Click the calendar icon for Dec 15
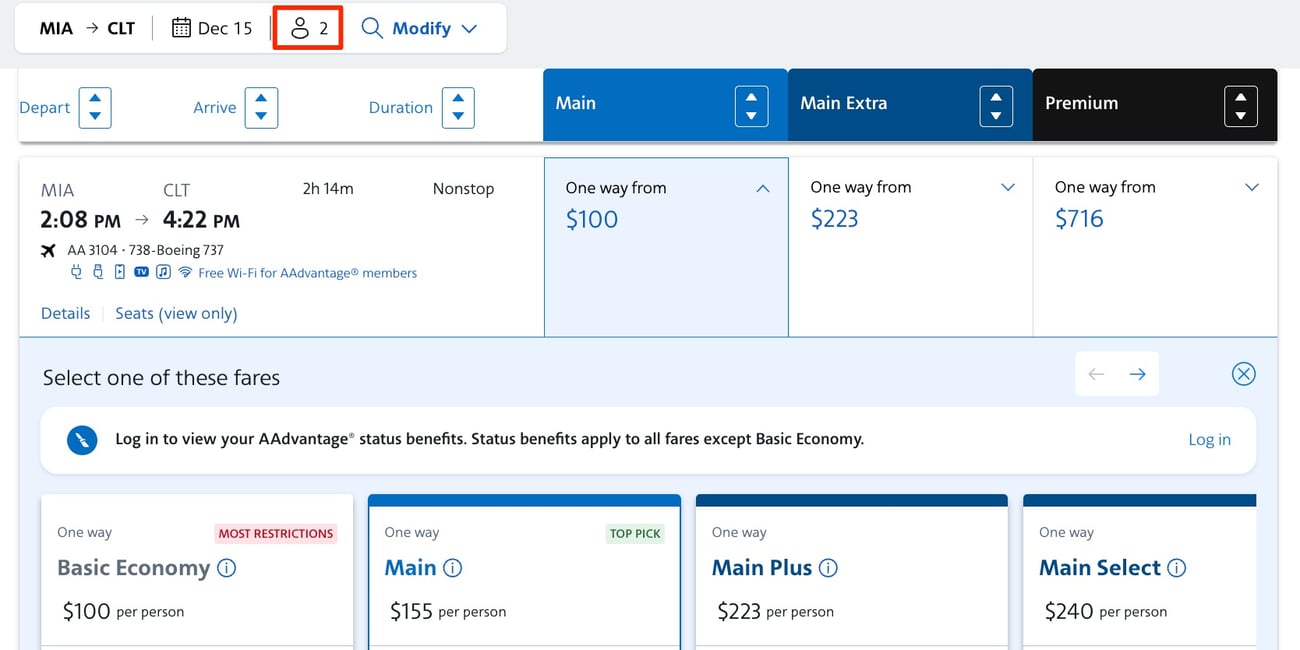The width and height of the screenshot is (1300, 650). [181, 28]
